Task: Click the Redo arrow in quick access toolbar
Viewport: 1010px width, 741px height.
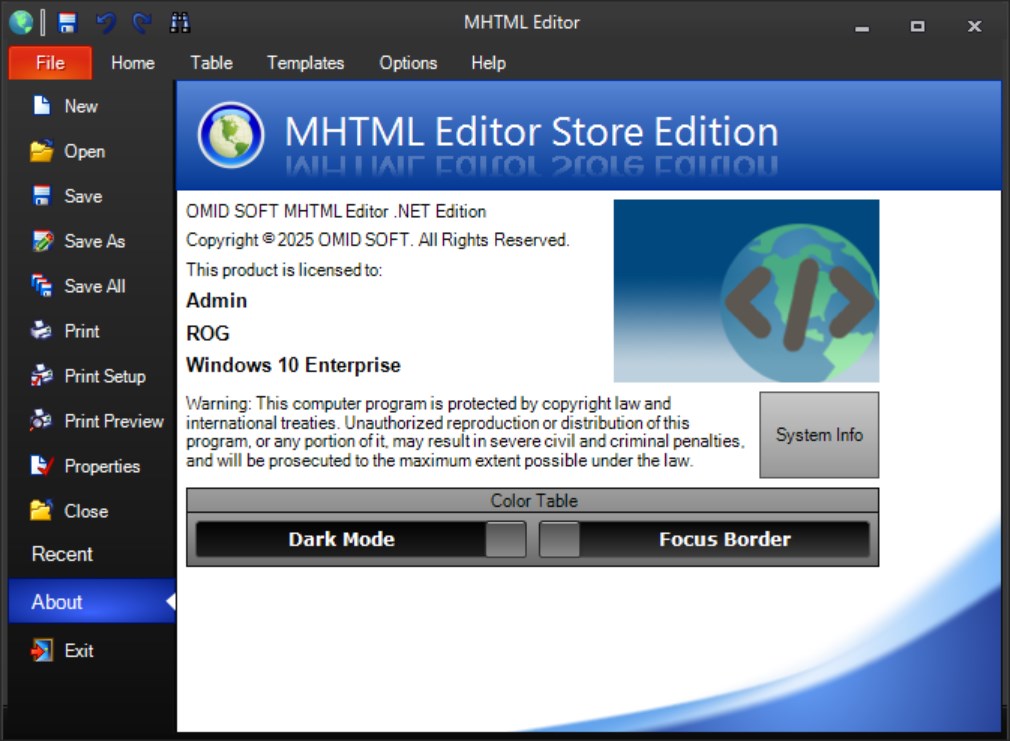Action: coord(142,23)
